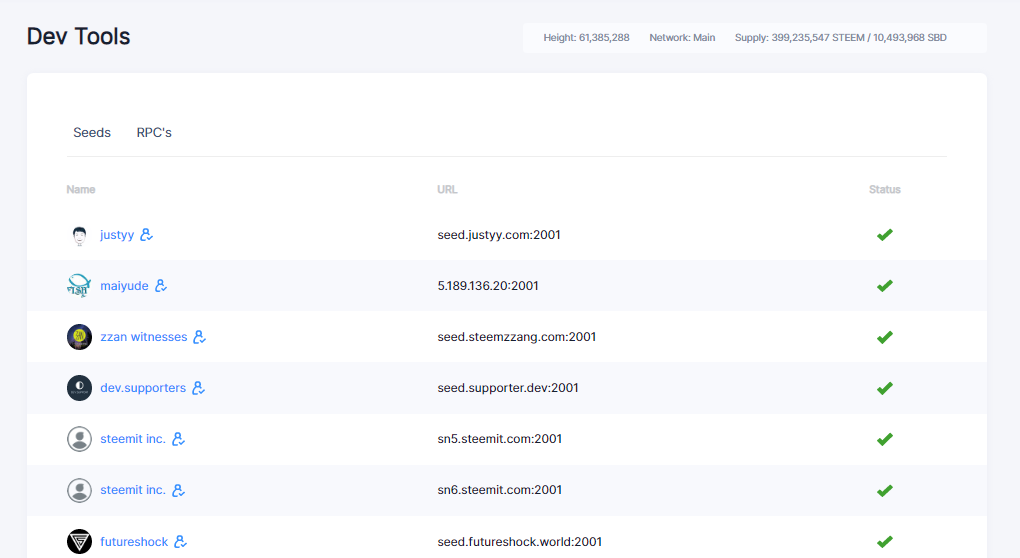Open the dev.supporters link
Image resolution: width=1020 pixels, height=558 pixels.
tap(143, 388)
